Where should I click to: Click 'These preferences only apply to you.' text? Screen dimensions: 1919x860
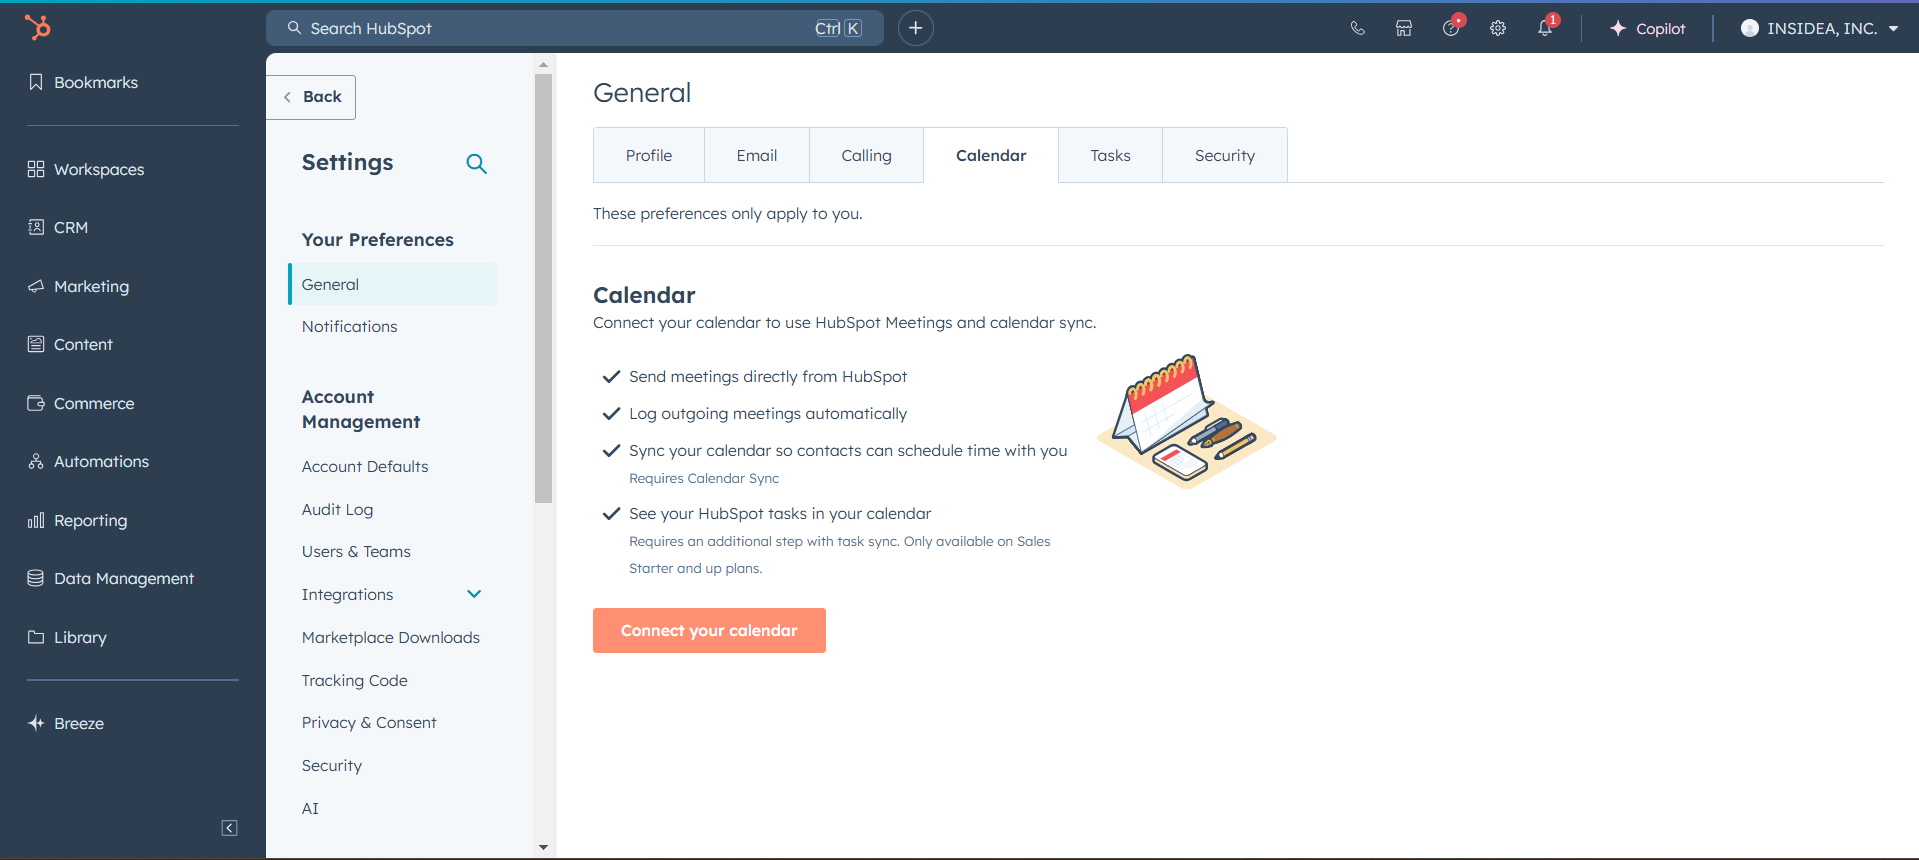[x=728, y=213]
